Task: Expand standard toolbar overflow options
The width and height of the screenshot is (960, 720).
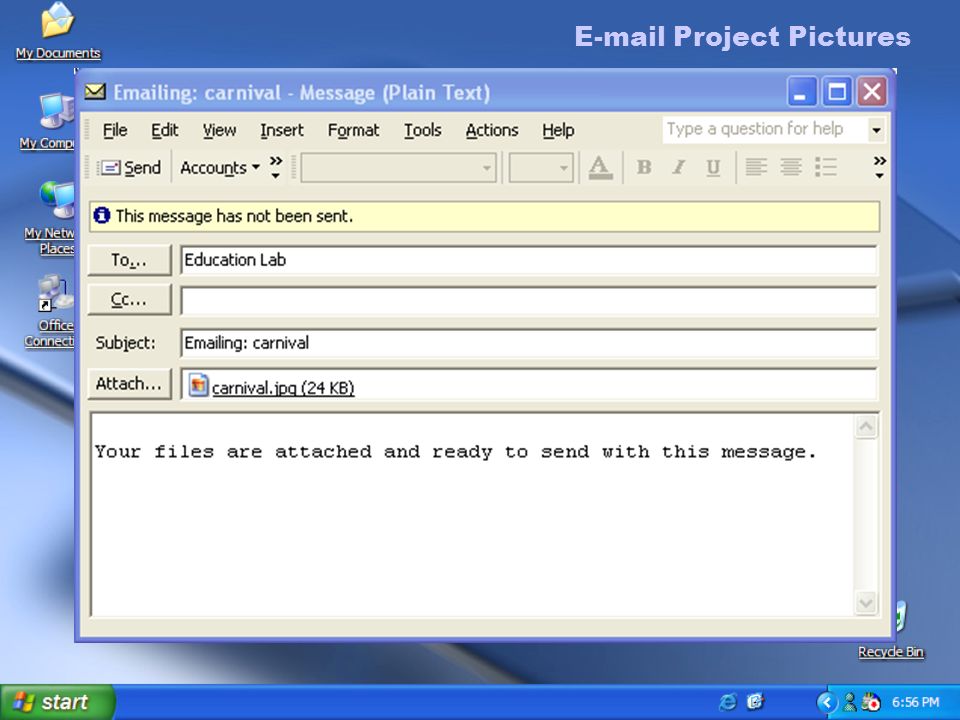Action: tap(276, 168)
